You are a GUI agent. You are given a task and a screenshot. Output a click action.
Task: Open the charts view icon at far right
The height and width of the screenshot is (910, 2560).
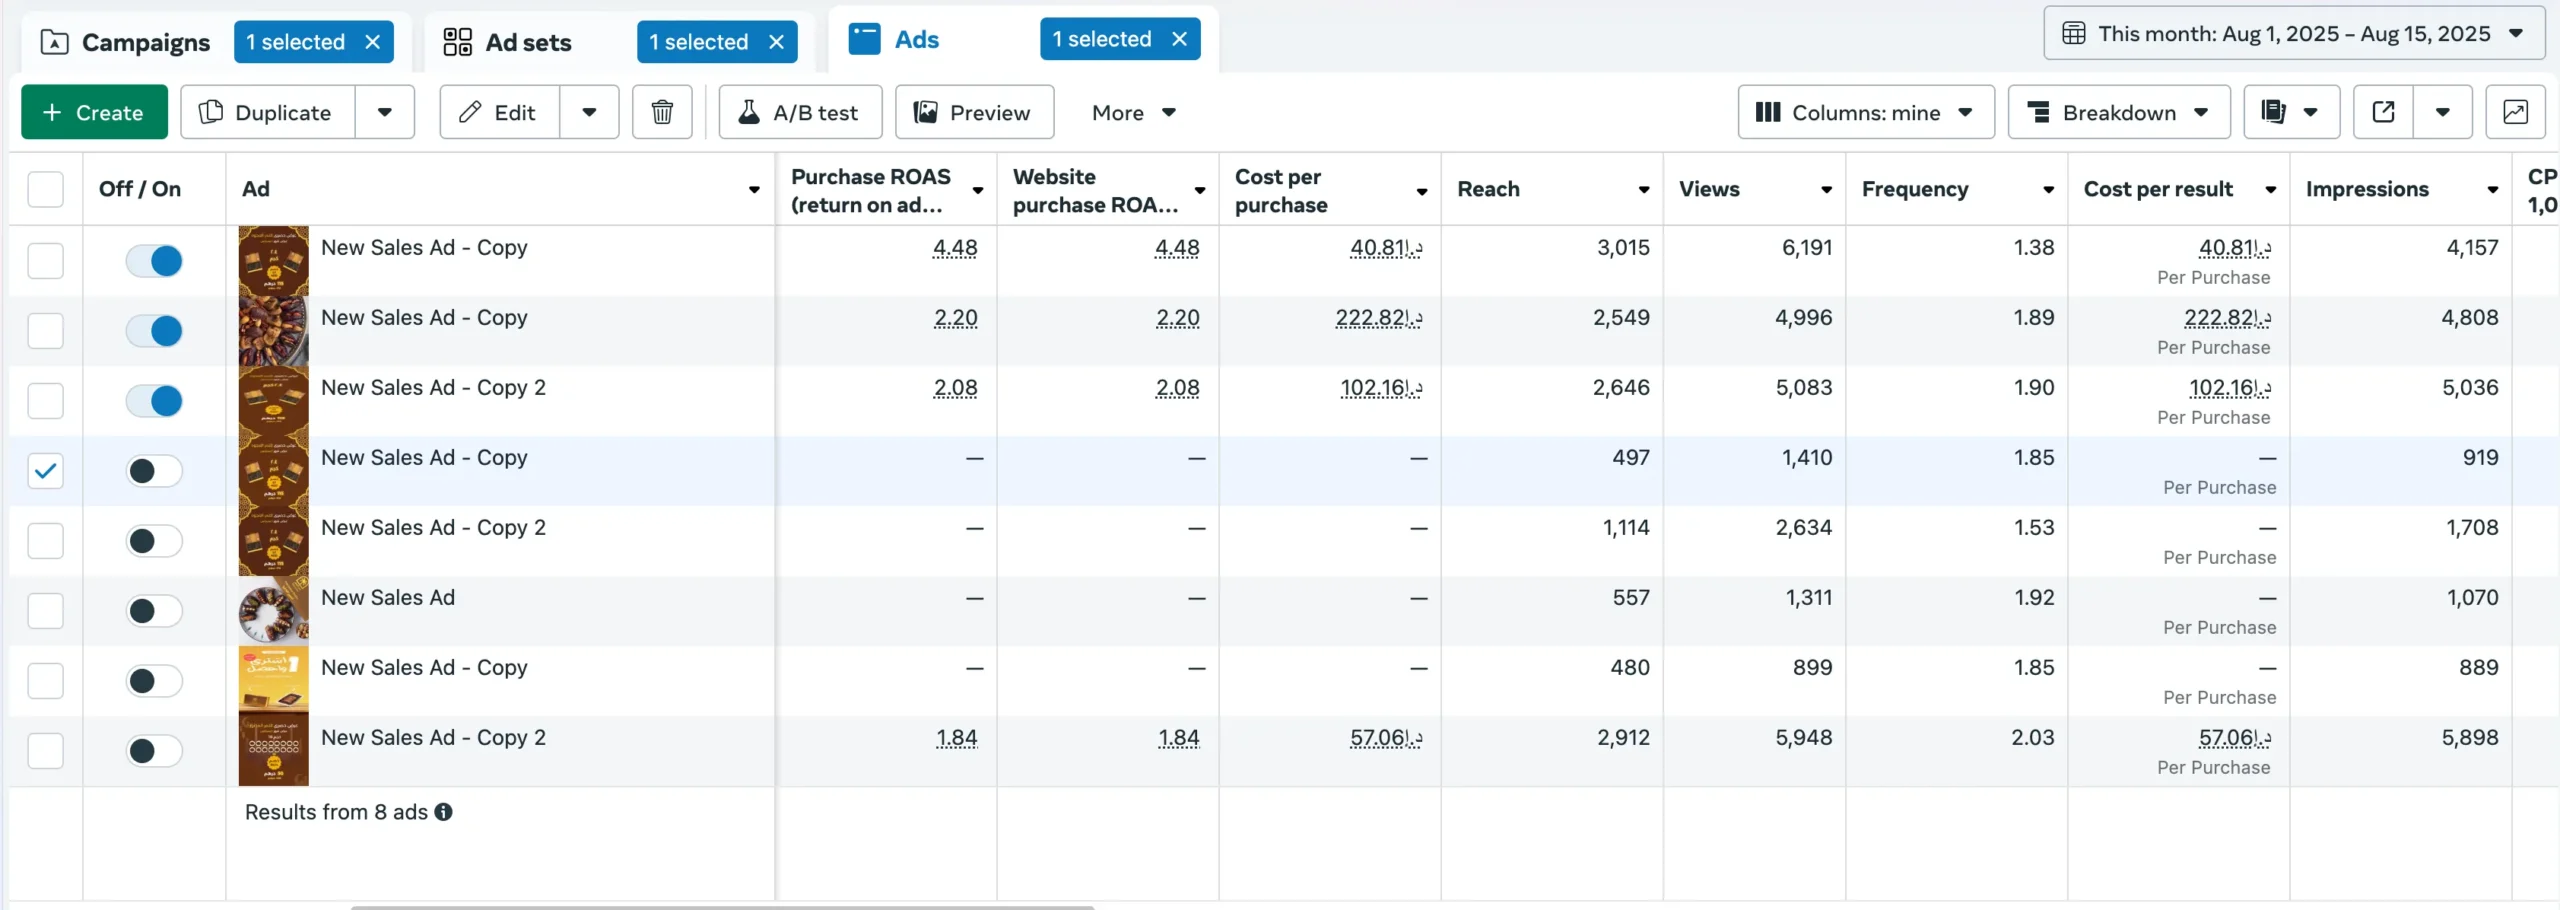[2515, 112]
